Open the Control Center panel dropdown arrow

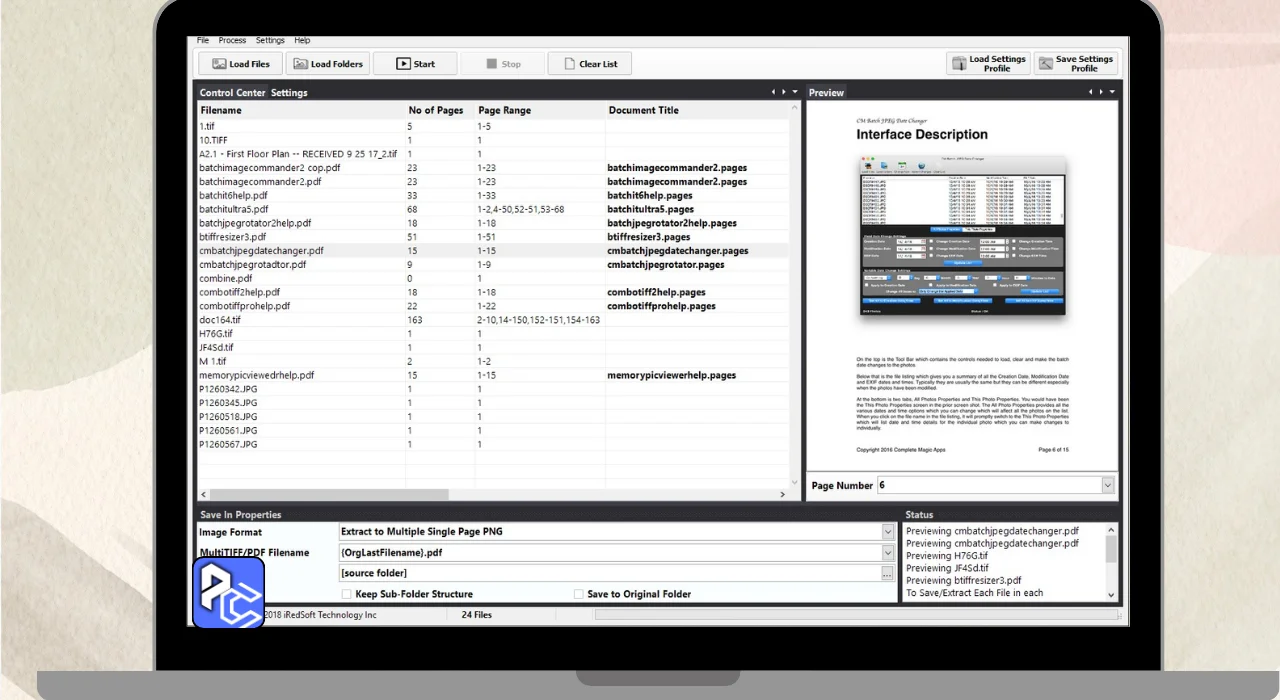click(795, 92)
